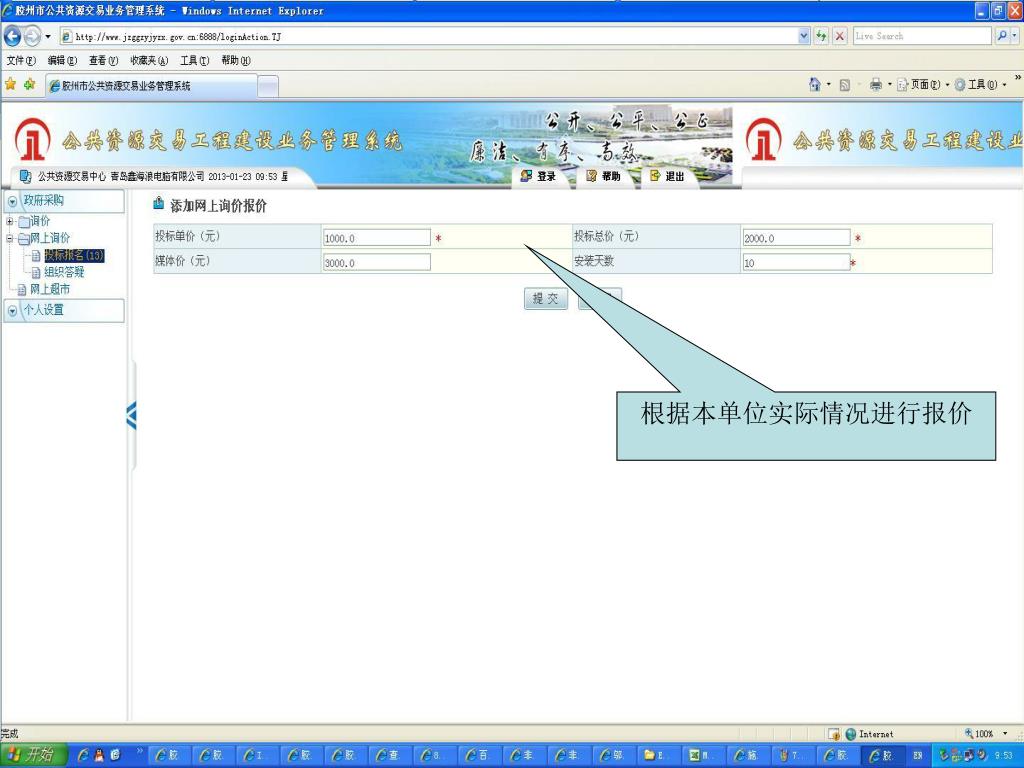Refresh the page with green arrows icon
Viewport: 1024px width, 768px height.
click(822, 36)
